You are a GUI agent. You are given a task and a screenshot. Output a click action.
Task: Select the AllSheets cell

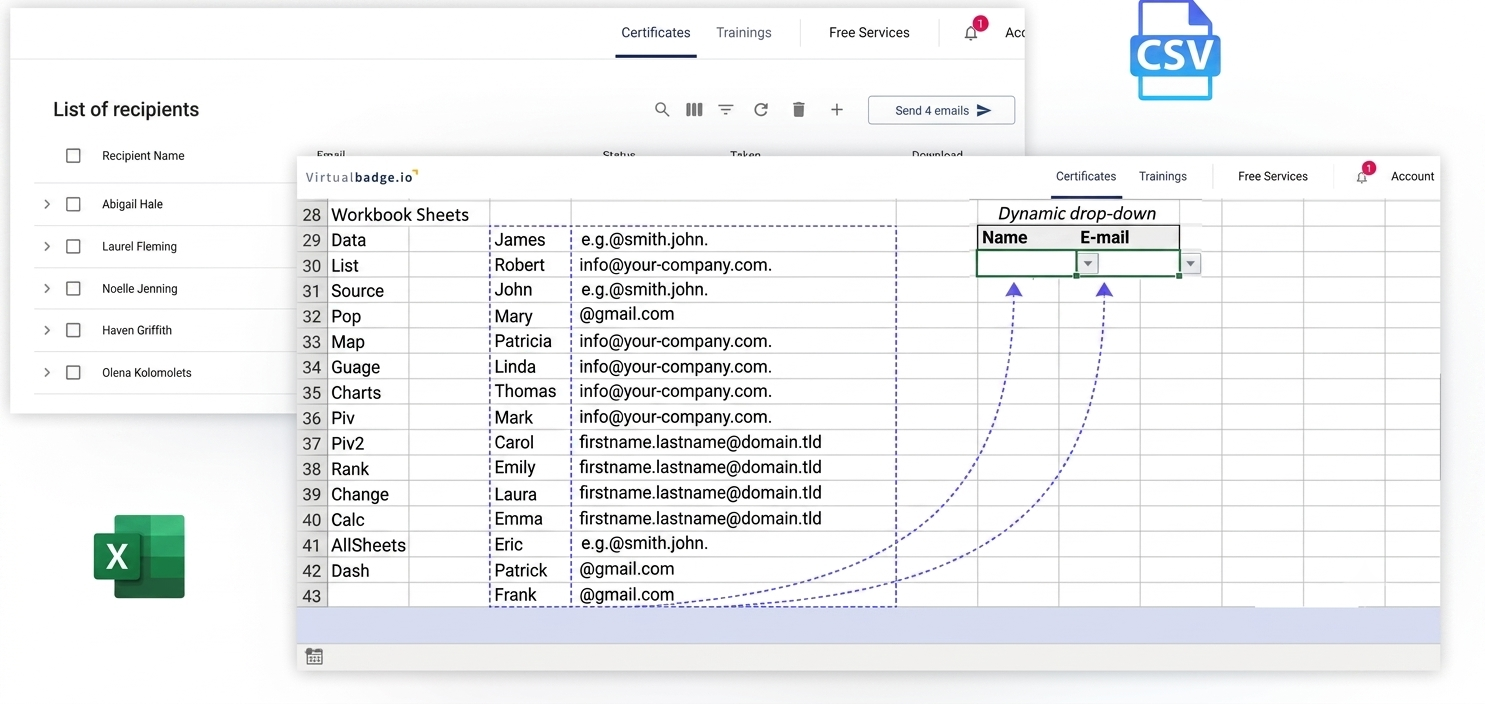point(368,545)
